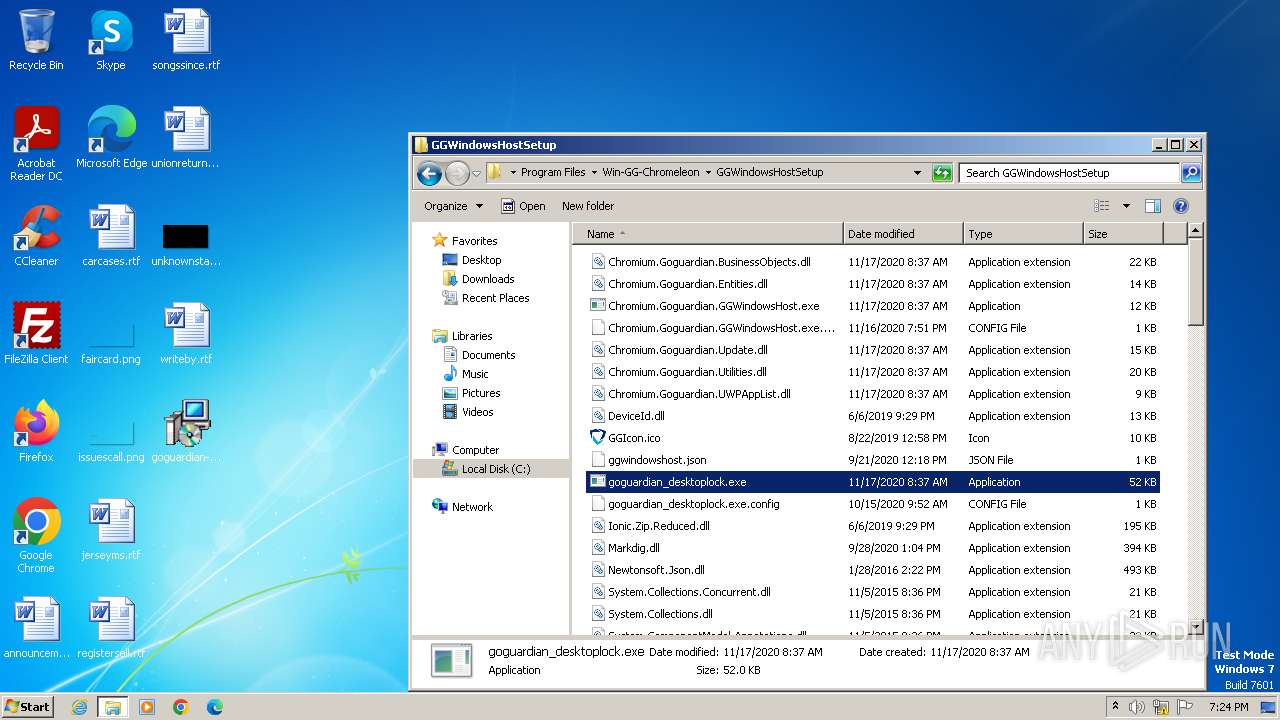Screen dimensions: 1280x720
Task: Select the writeby.rtf desktop file
Action: pos(186,334)
